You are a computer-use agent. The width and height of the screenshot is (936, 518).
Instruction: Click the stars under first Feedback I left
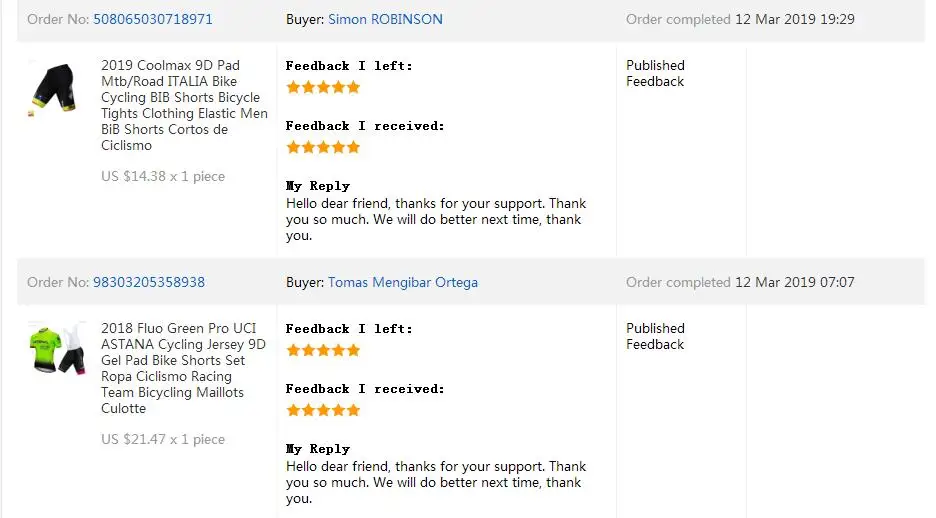[x=323, y=87]
